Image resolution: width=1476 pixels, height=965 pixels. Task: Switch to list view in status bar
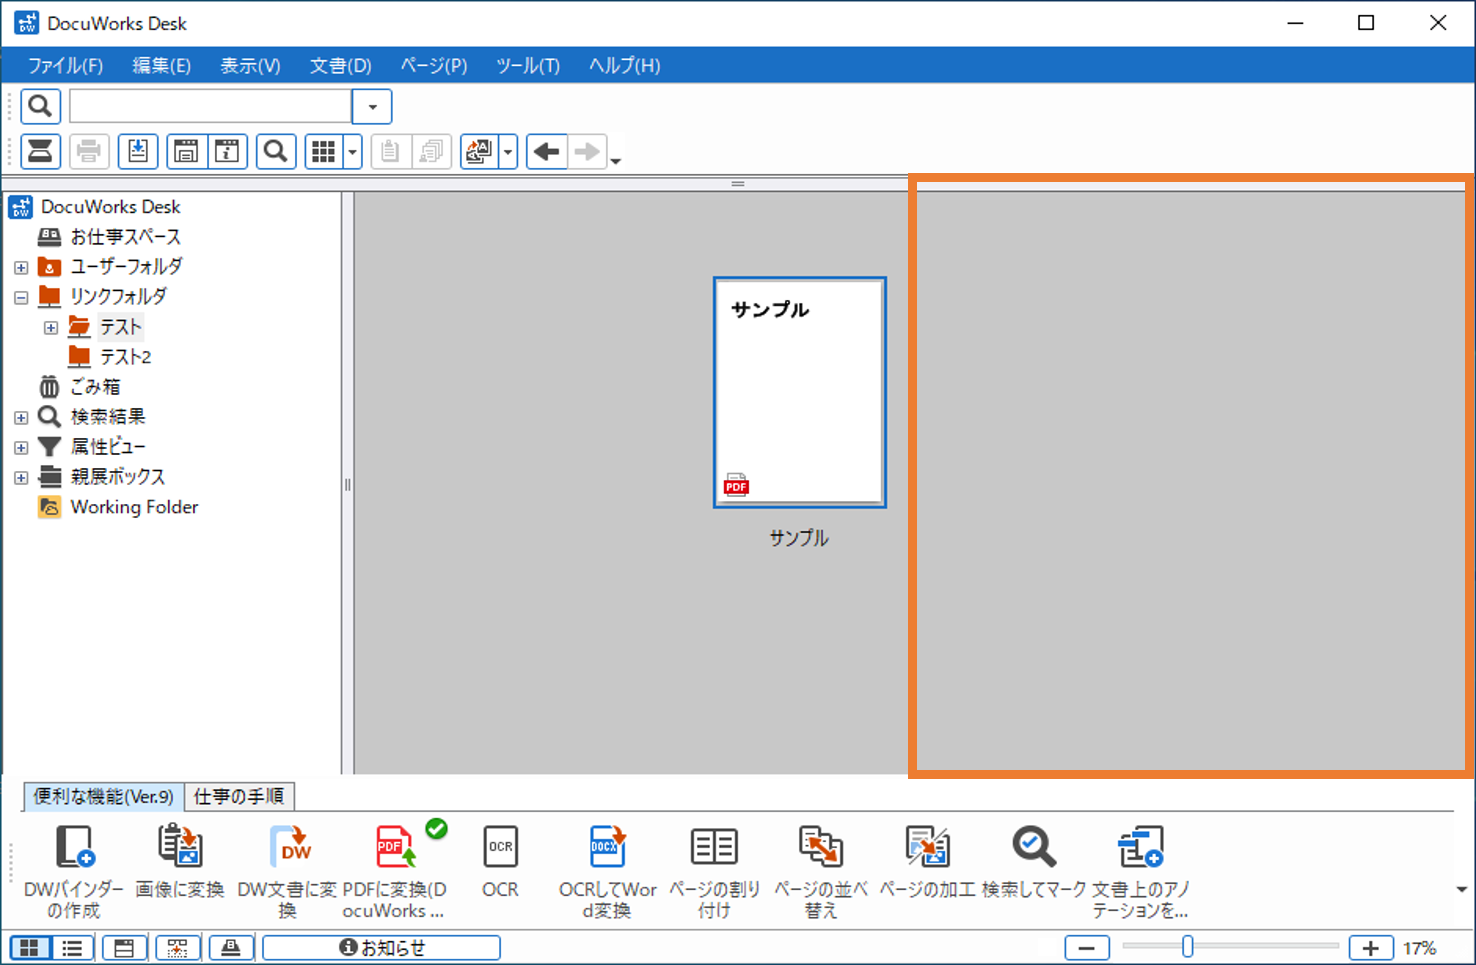72,948
